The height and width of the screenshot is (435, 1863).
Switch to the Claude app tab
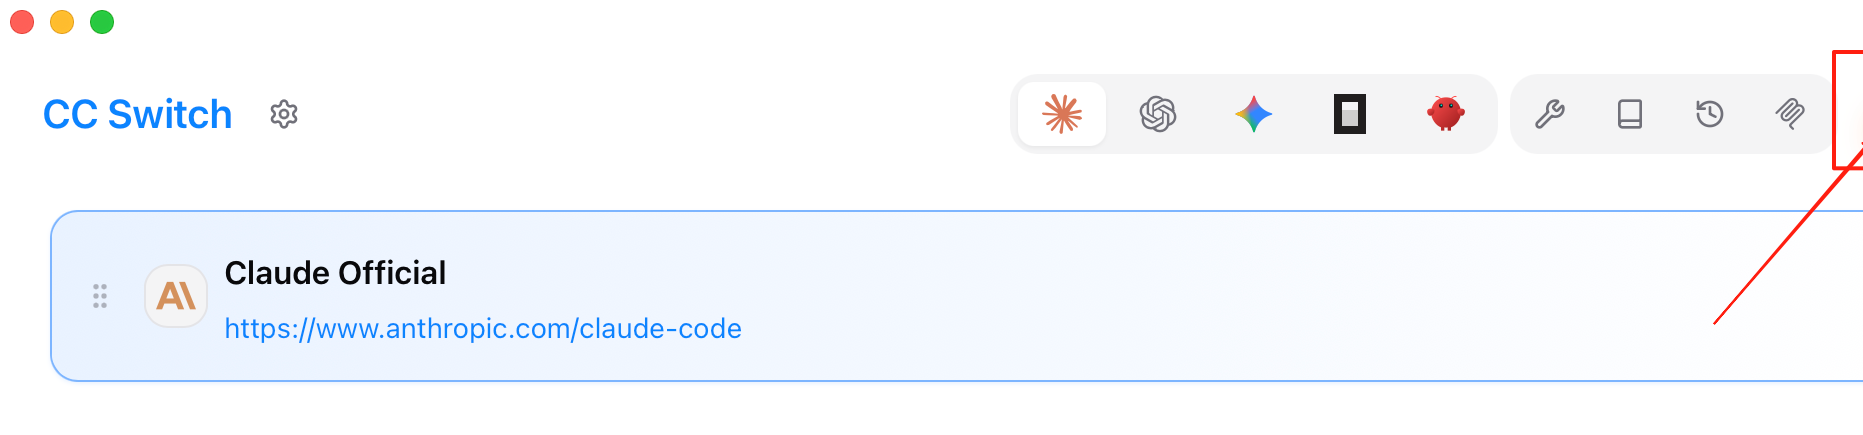(x=1062, y=114)
